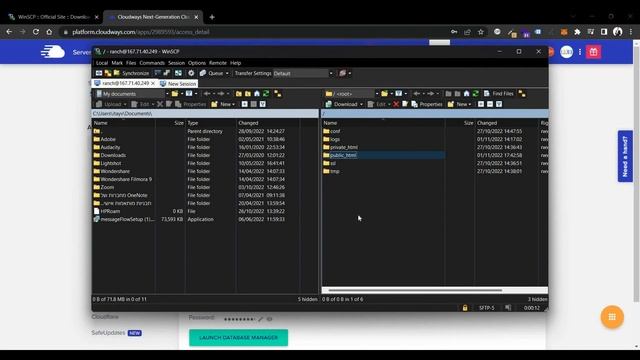
Task: Open the Session menu
Action: coord(176,63)
